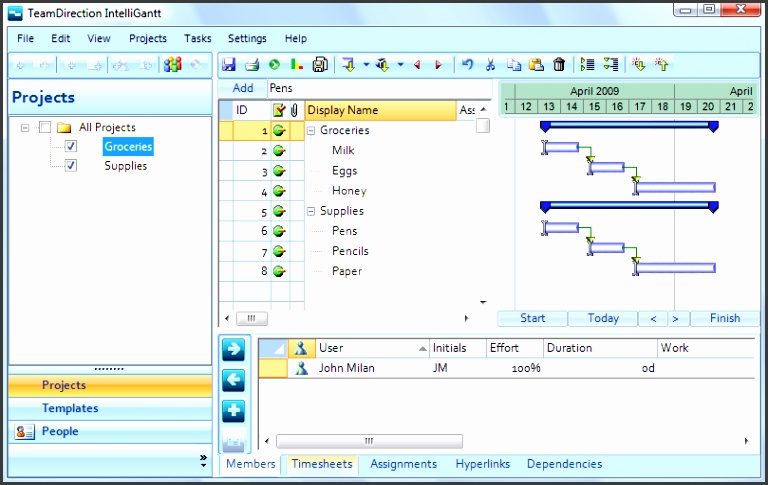
Task: Click the Cut scissors icon
Action: click(490, 65)
